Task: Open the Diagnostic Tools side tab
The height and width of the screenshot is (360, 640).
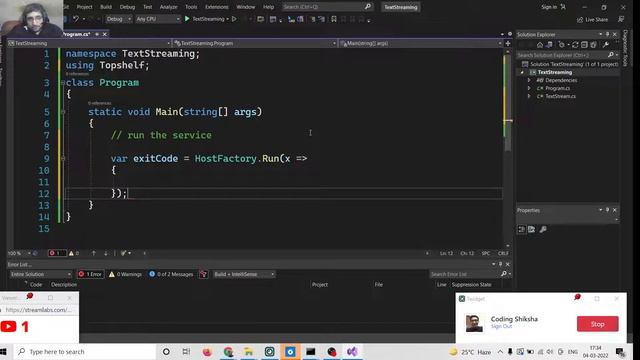Action: click(625, 48)
